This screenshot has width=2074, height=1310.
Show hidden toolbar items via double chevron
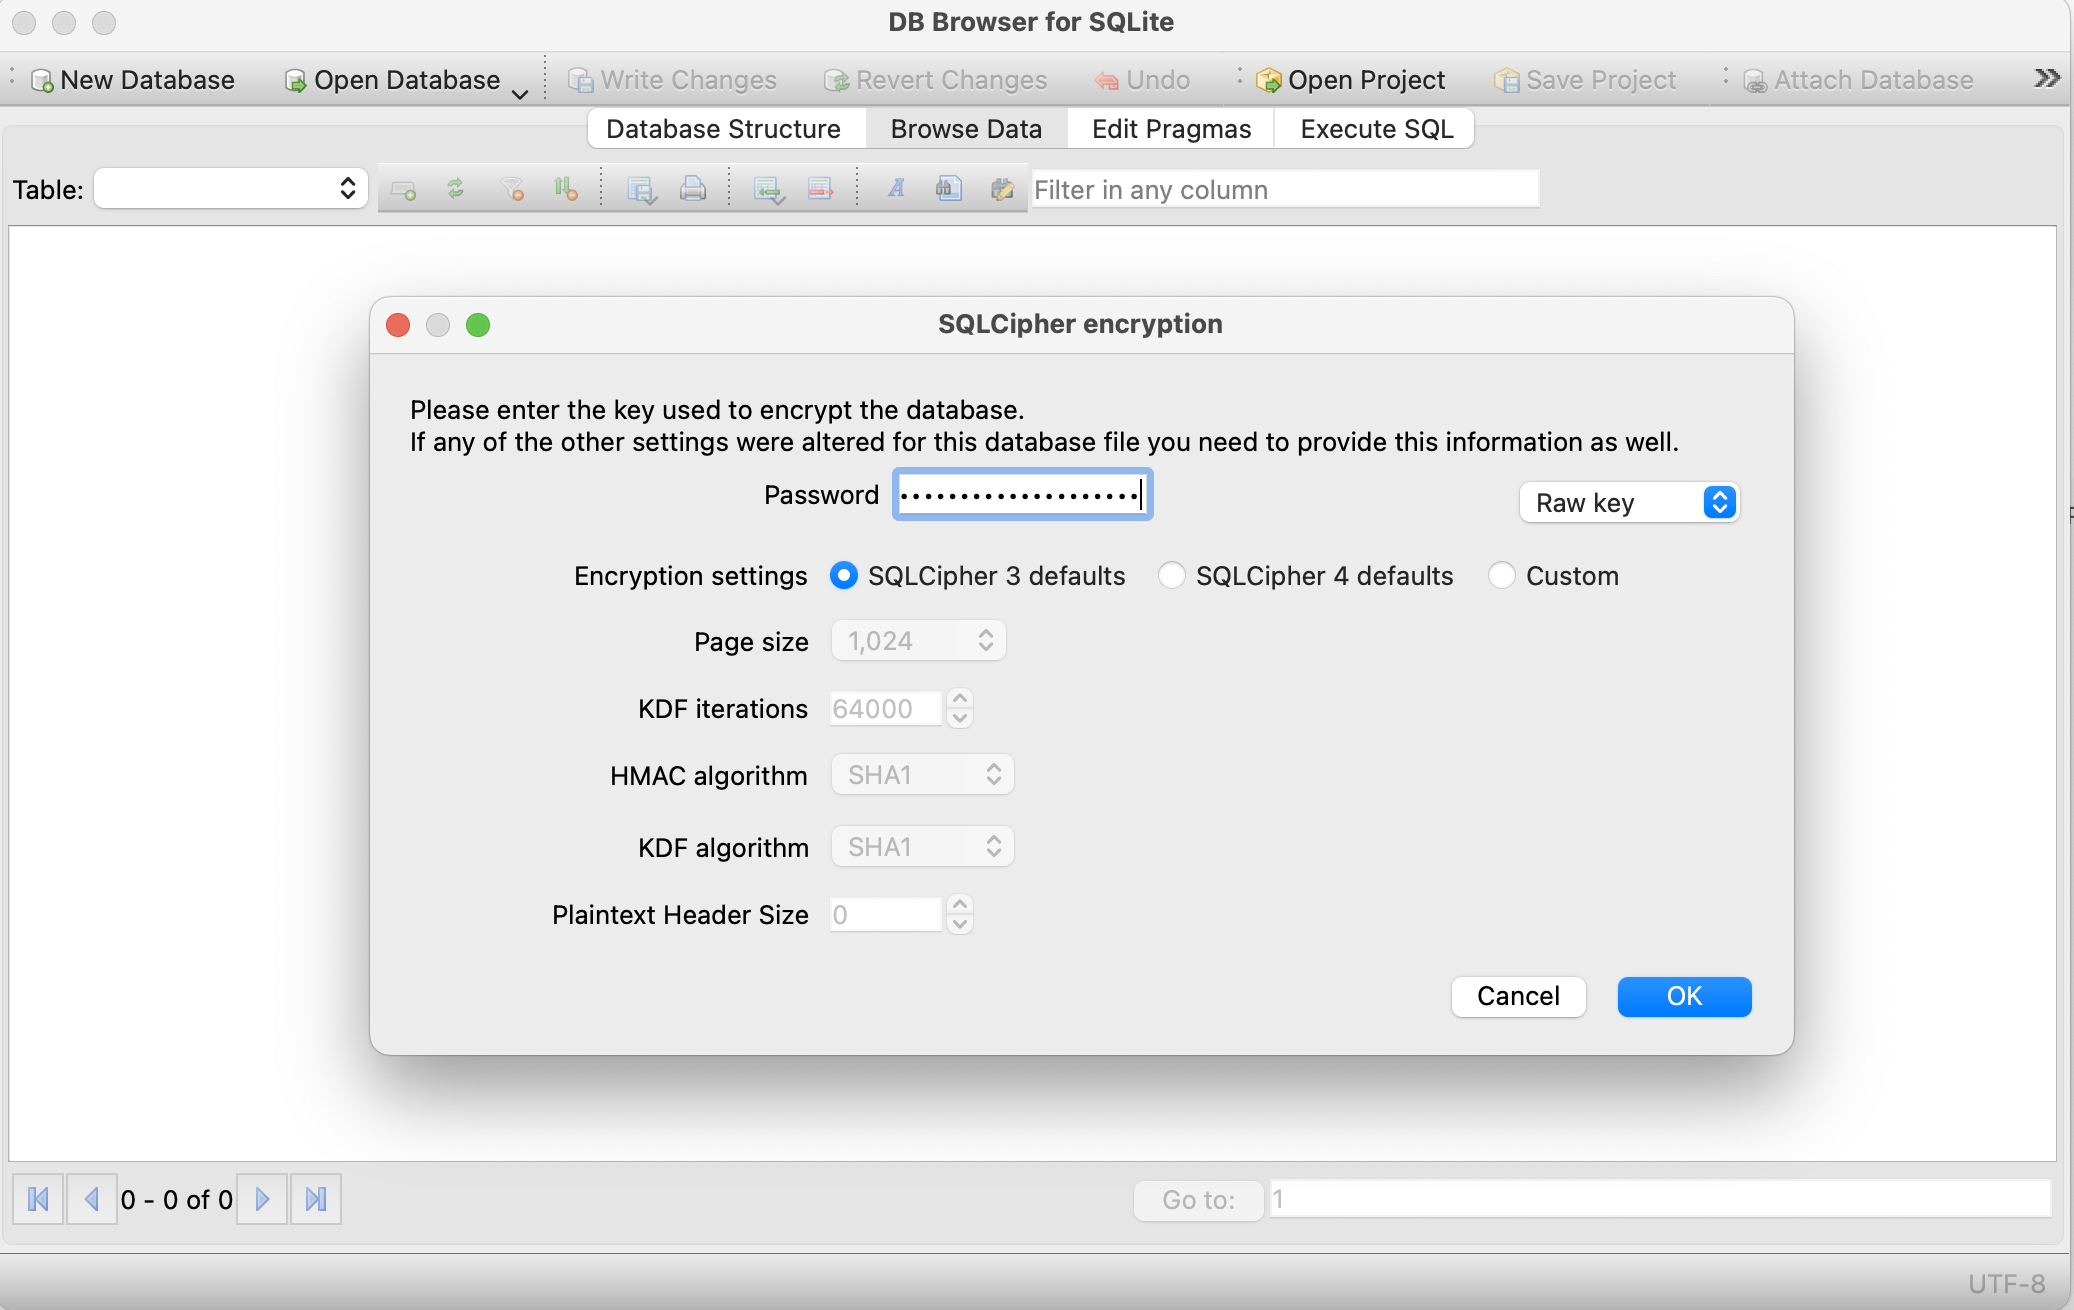pos(2047,78)
